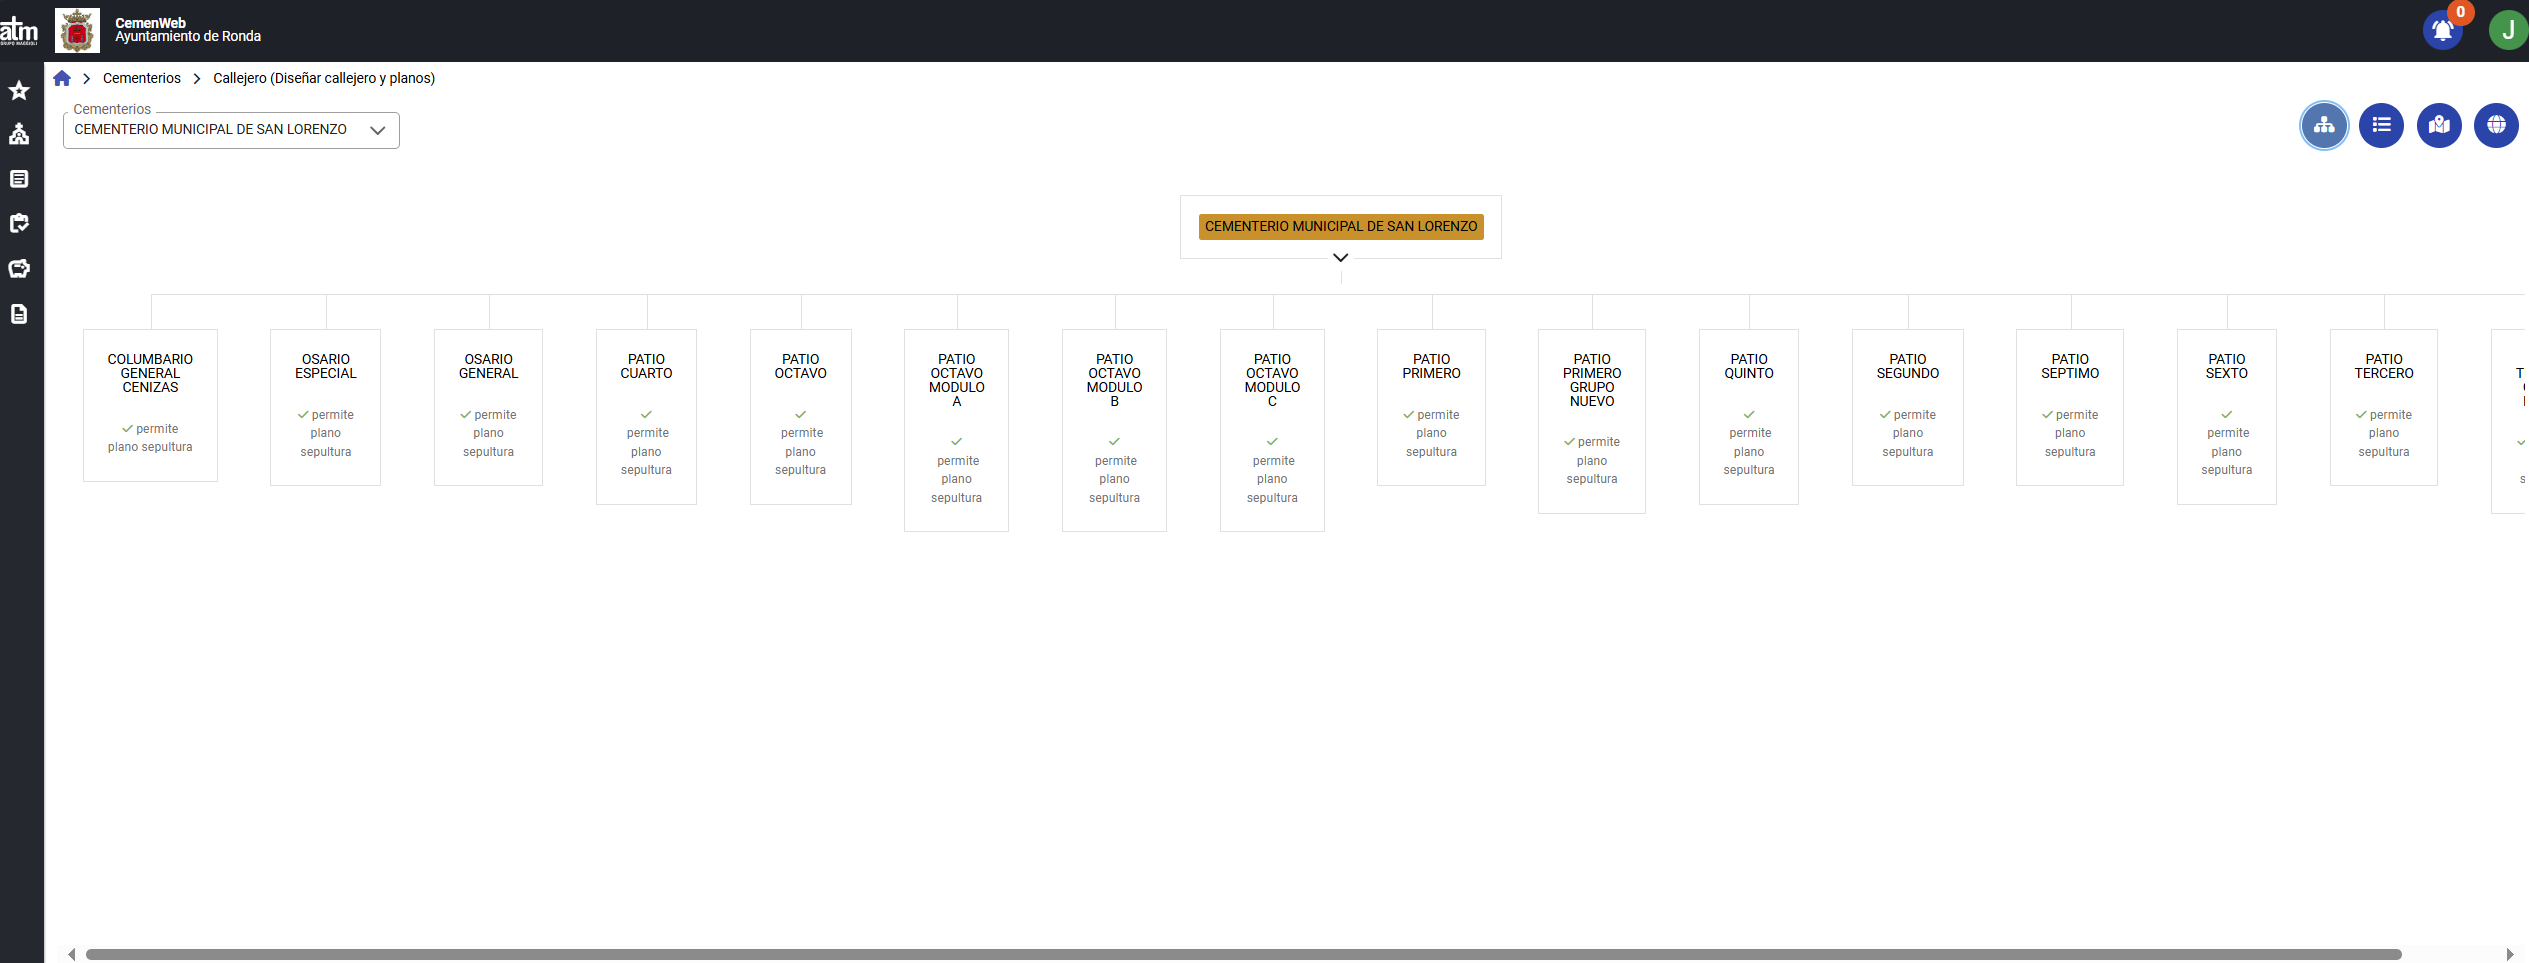Select the hierarchy tree view button
Viewport: 2529px width, 963px height.
[x=2324, y=126]
